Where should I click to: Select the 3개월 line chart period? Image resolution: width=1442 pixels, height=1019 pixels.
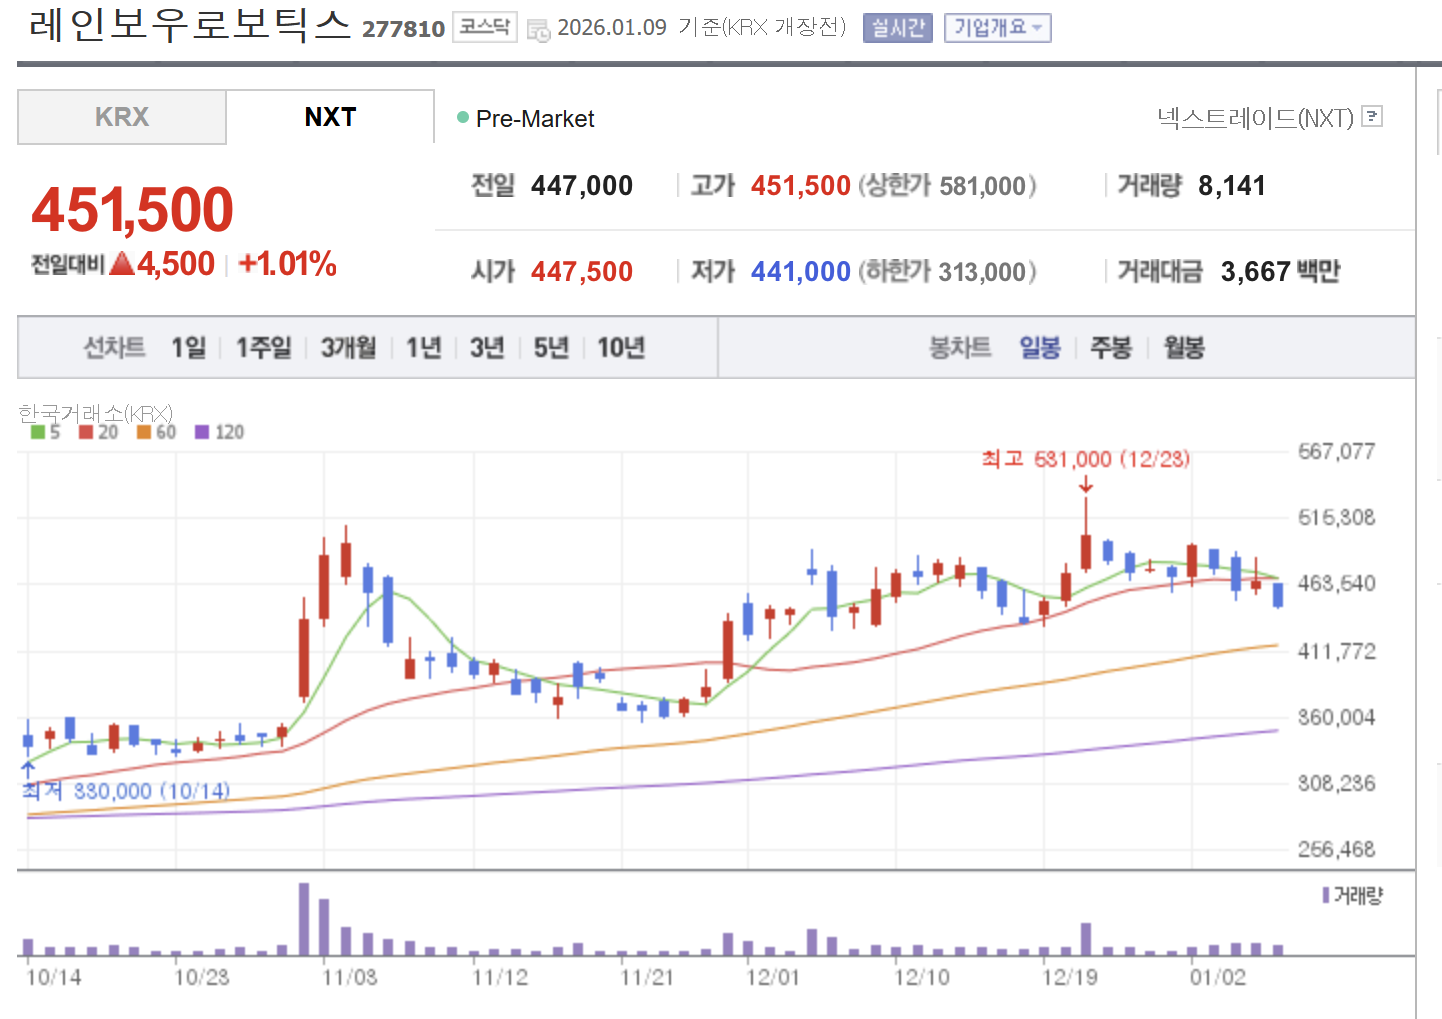click(348, 347)
